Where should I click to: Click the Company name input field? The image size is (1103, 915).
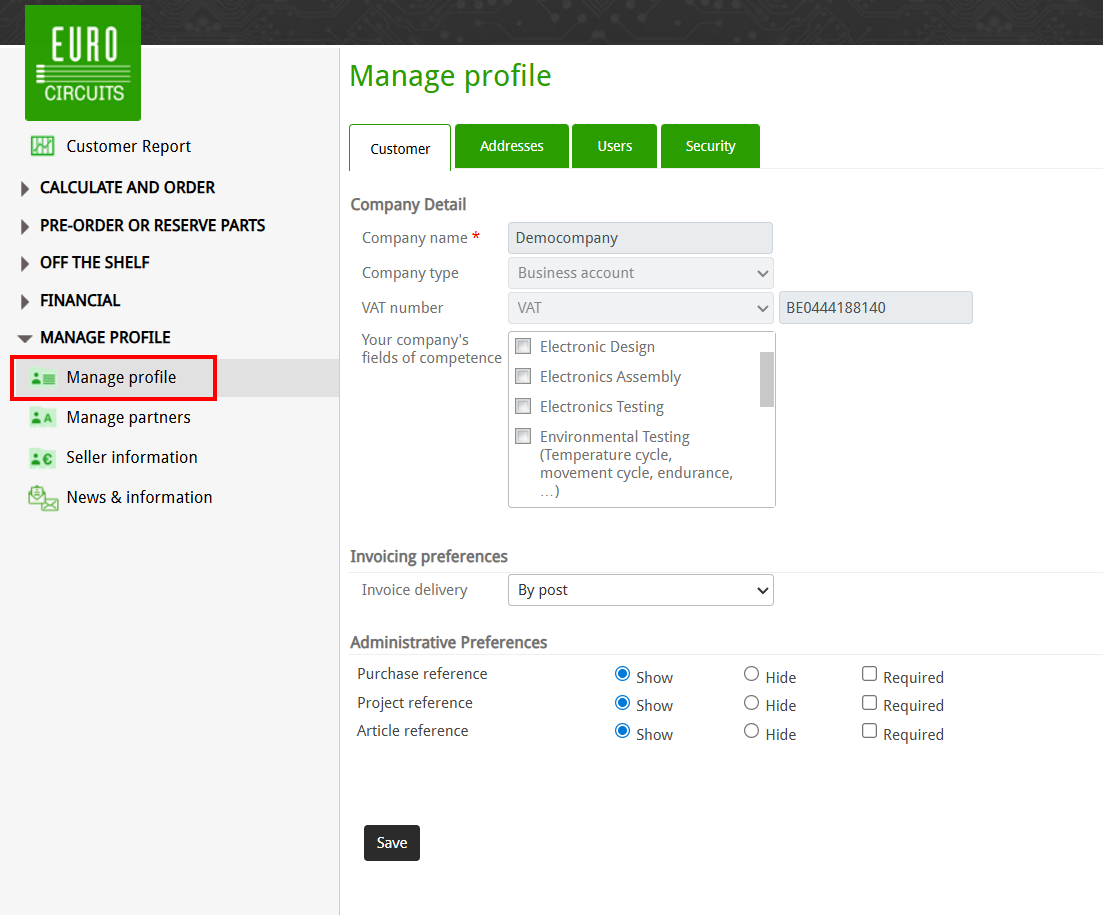[x=640, y=238]
